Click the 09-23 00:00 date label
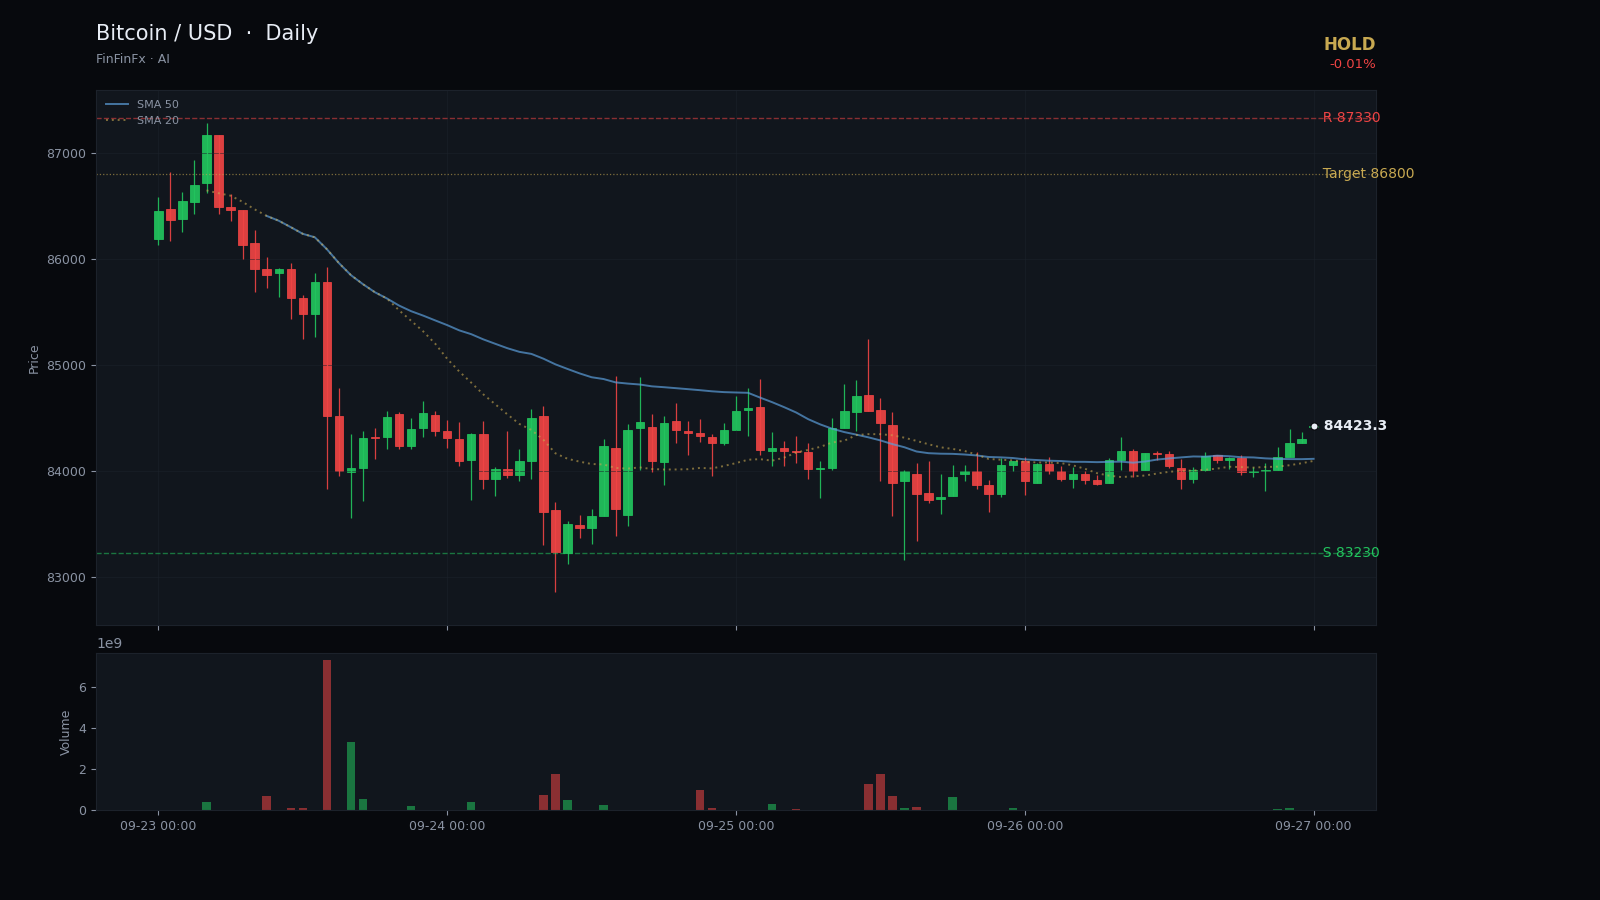Viewport: 1600px width, 900px height. pyautogui.click(x=158, y=826)
